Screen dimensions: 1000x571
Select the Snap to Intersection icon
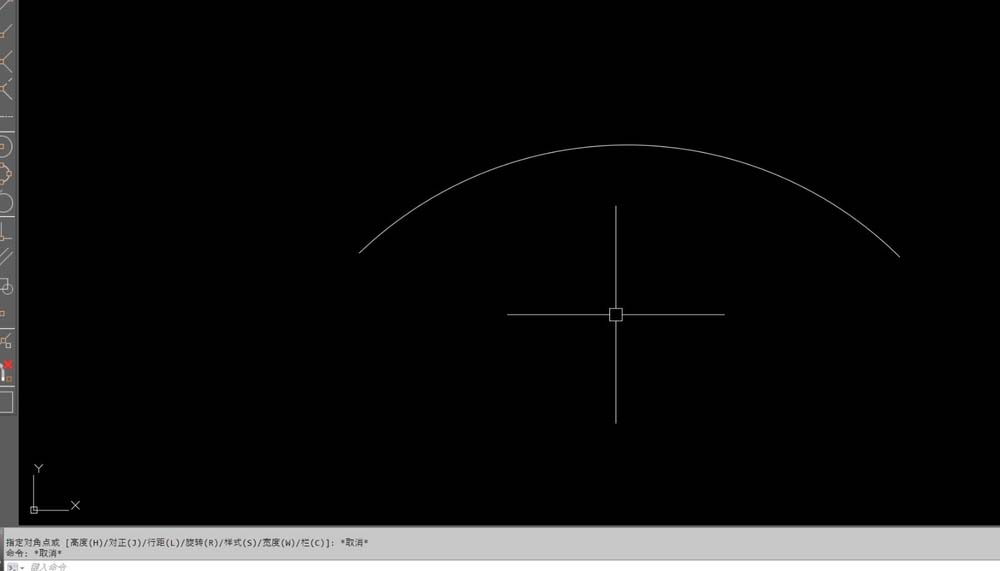[6, 62]
